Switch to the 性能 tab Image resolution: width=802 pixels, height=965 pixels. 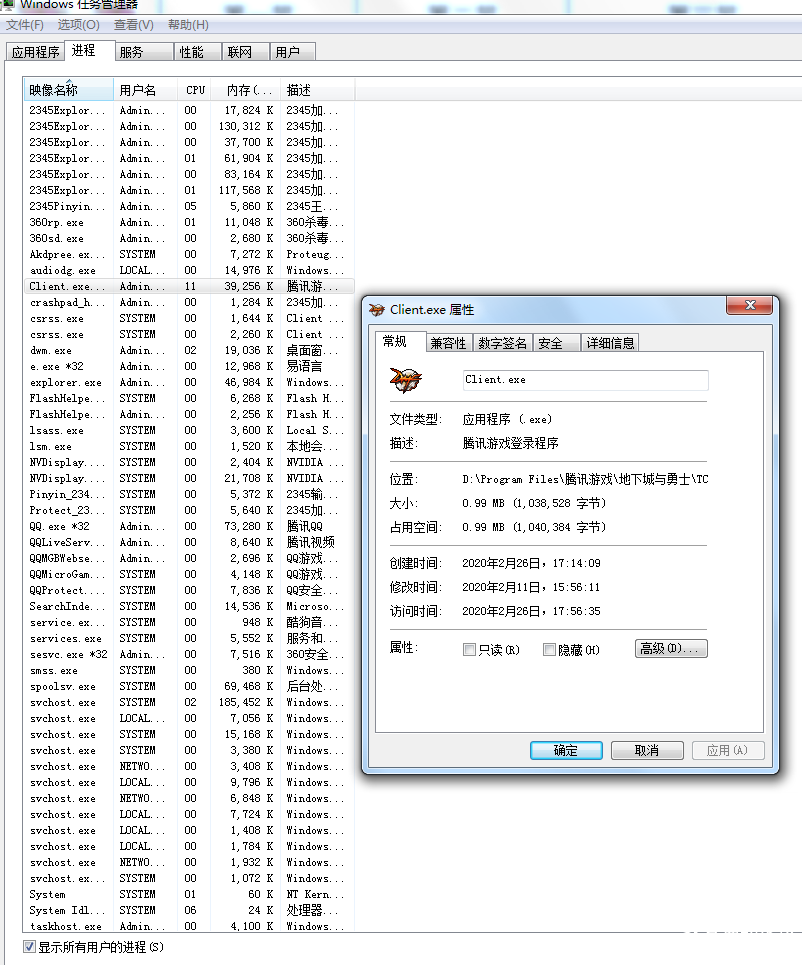(191, 52)
